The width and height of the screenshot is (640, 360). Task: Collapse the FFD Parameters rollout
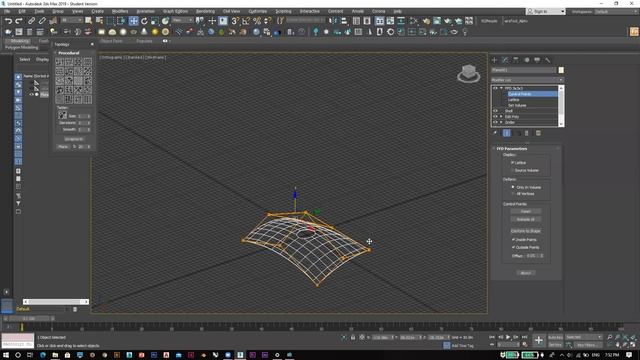click(512, 149)
